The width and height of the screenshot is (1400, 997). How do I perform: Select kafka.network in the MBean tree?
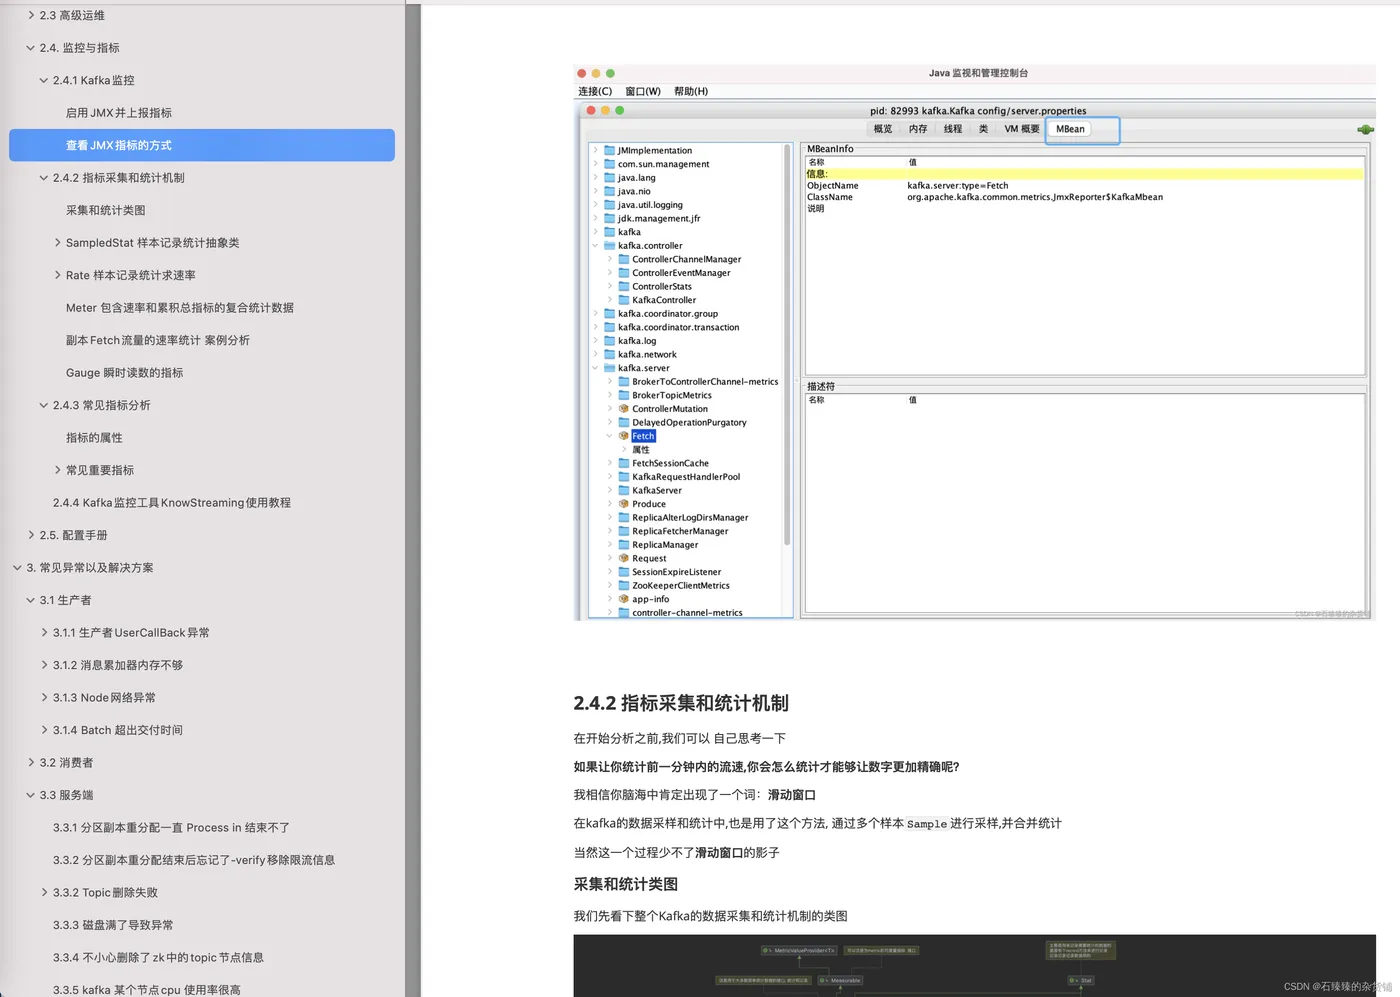[x=647, y=354]
